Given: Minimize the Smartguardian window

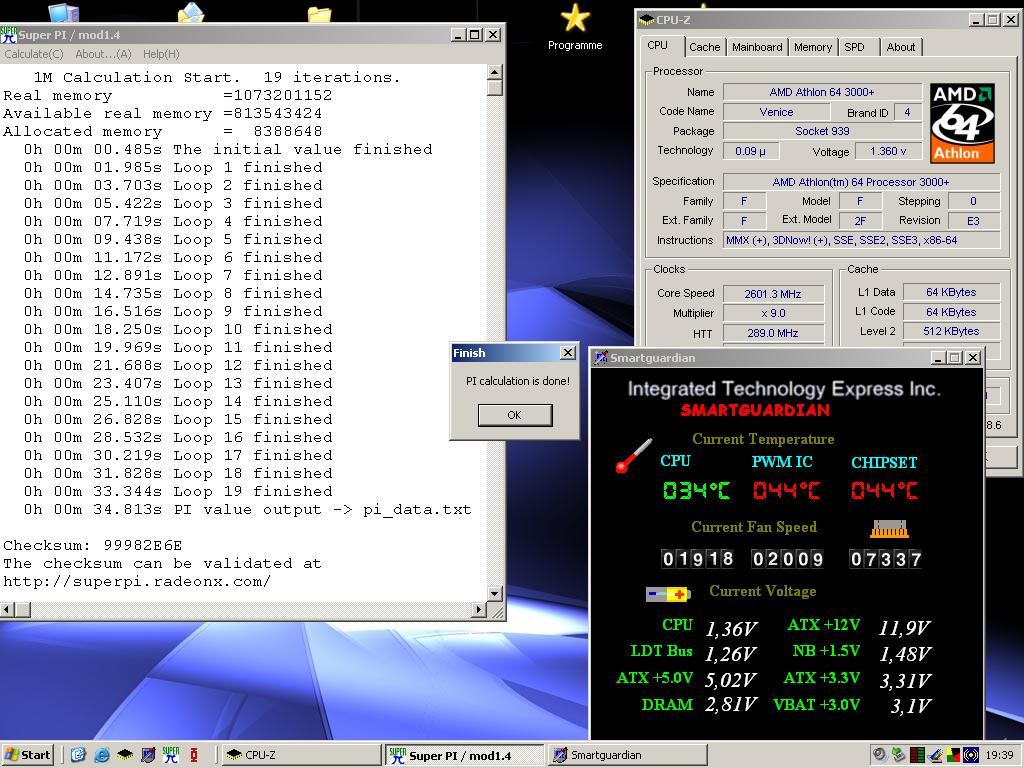Looking at the screenshot, I should click(938, 358).
